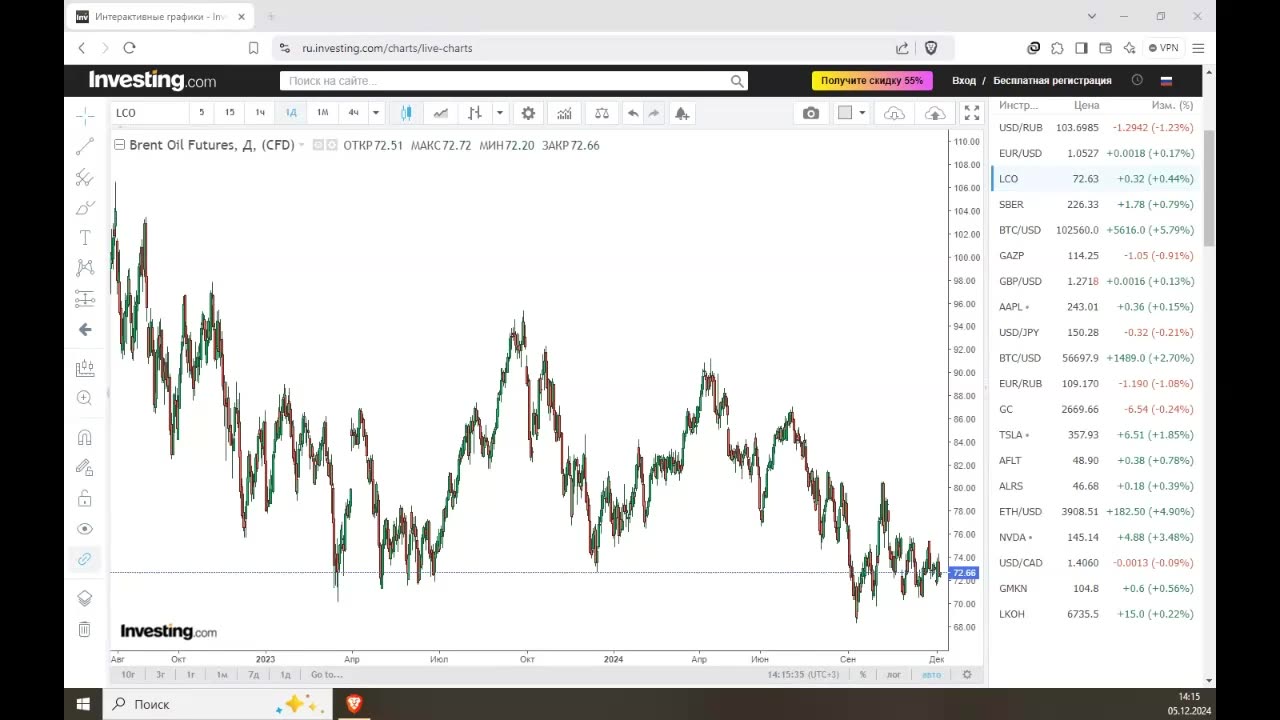Click the Brave browser taskbar icon
1280x720 pixels.
[353, 704]
